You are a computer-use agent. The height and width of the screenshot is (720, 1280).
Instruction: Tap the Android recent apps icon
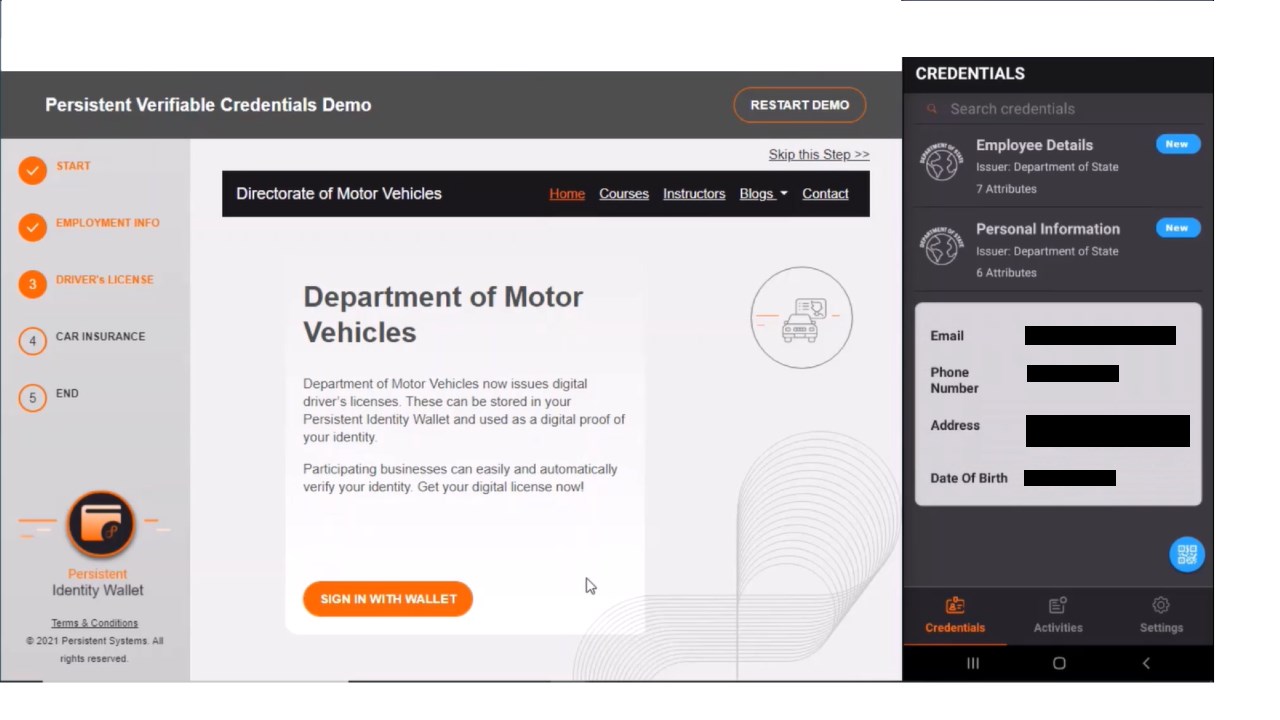click(973, 663)
